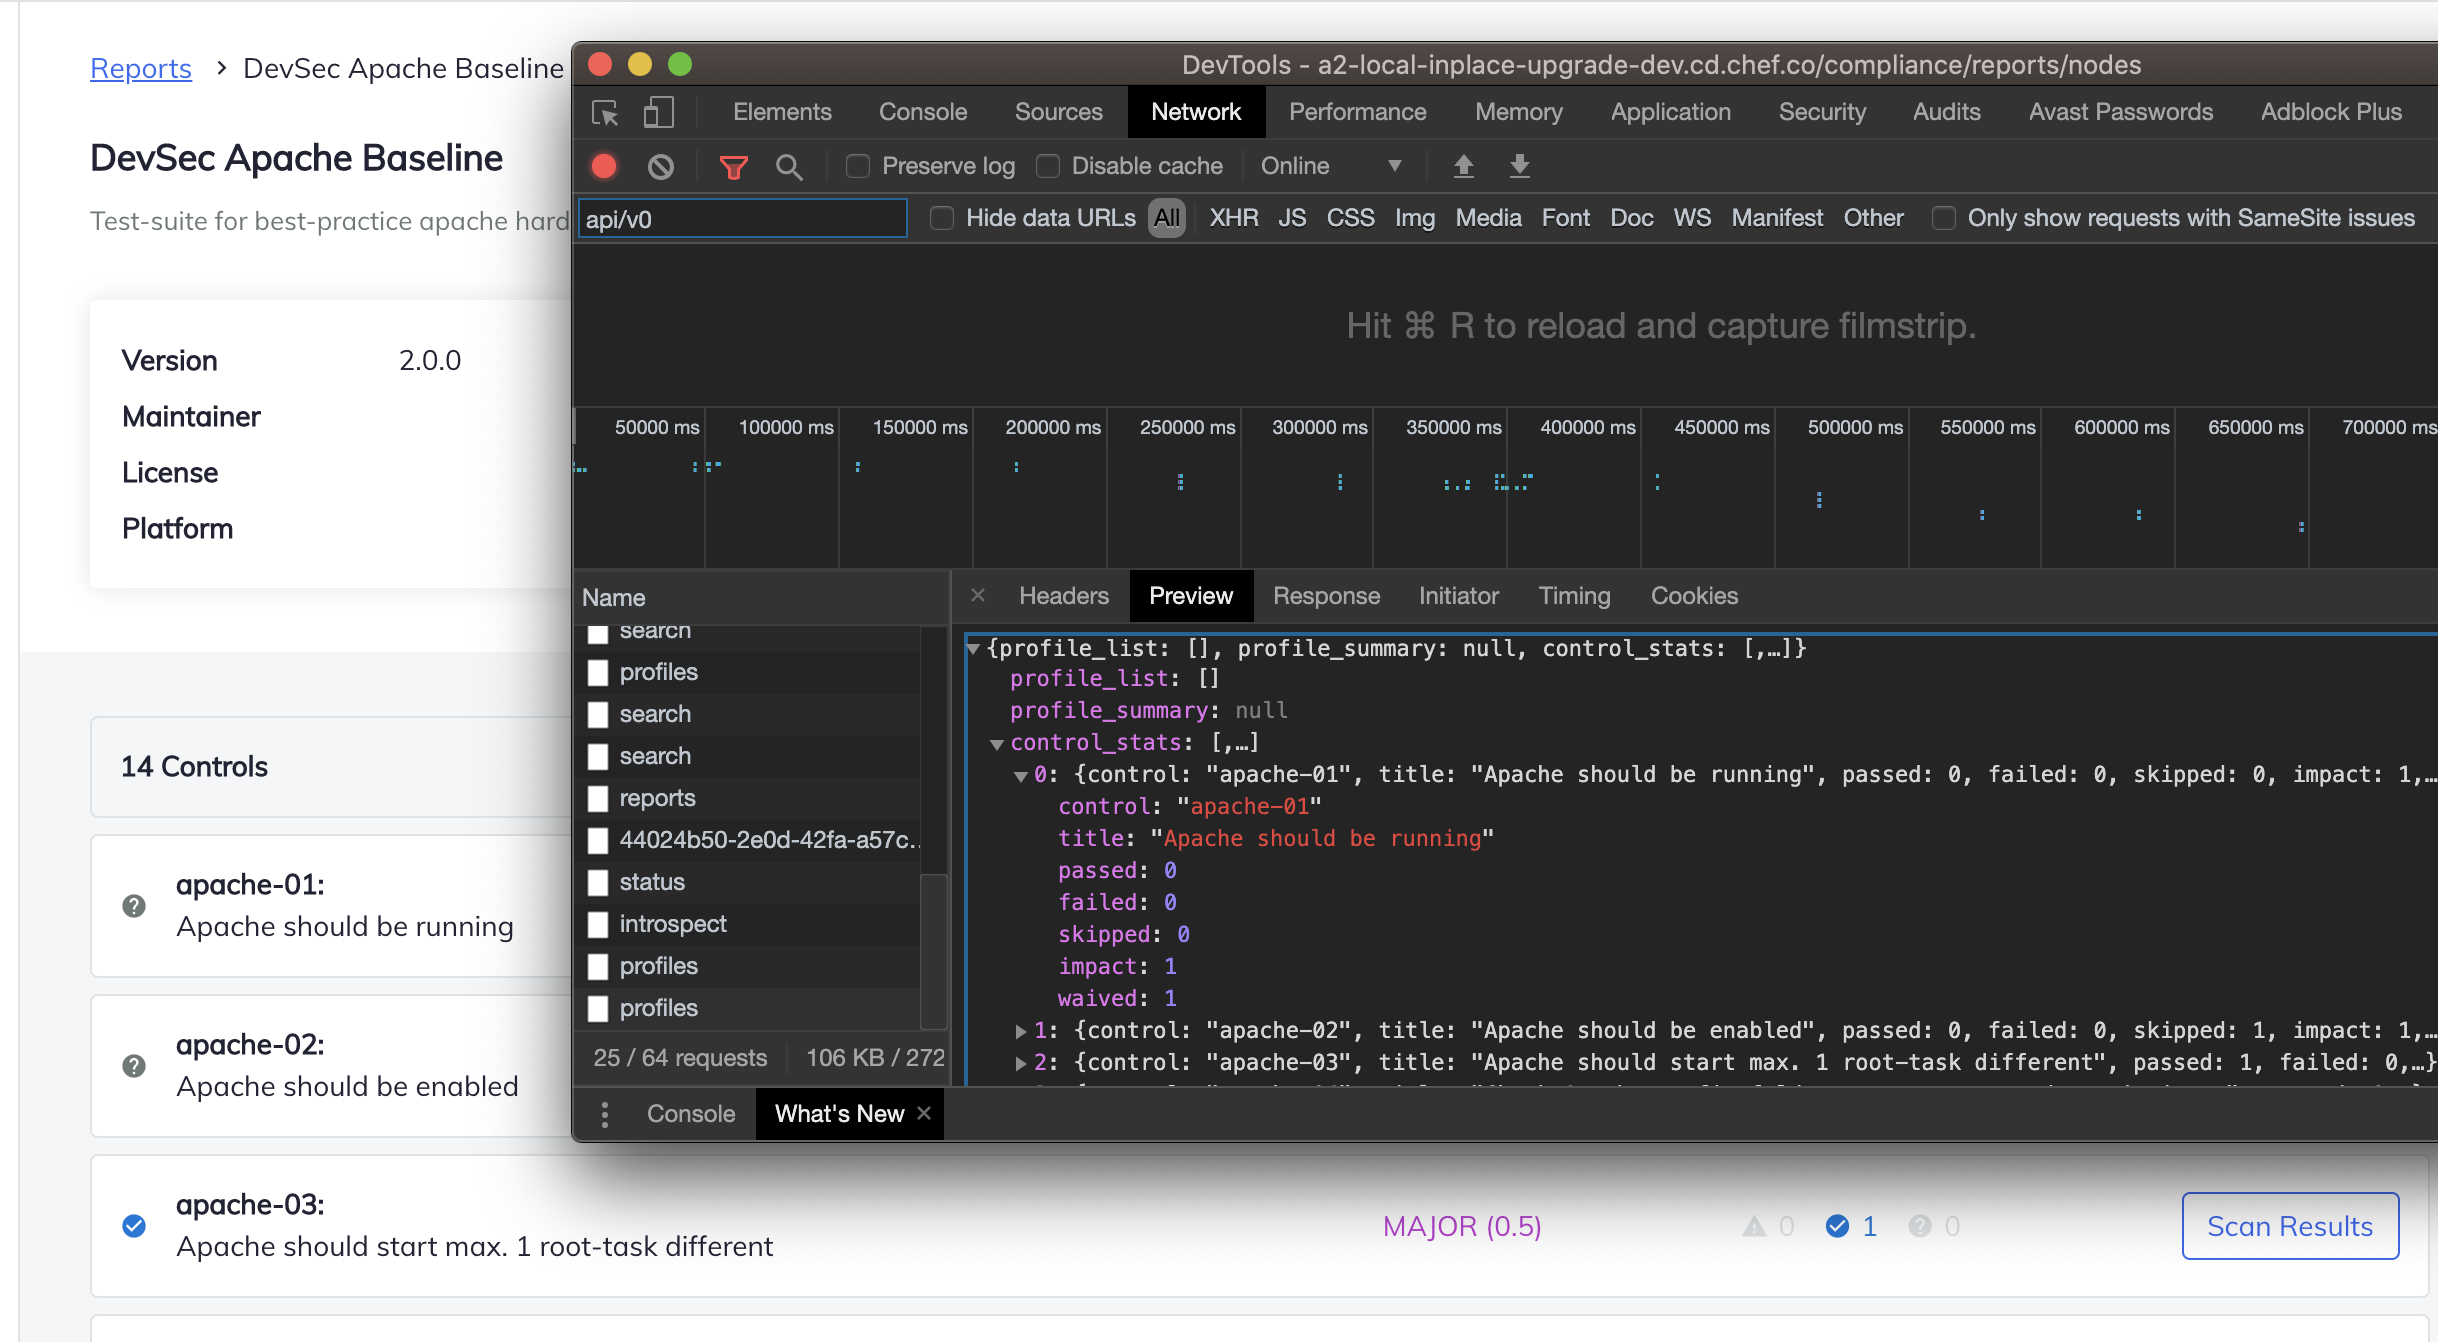The height and width of the screenshot is (1342, 2438).
Task: Clear all network requests
Action: click(659, 166)
